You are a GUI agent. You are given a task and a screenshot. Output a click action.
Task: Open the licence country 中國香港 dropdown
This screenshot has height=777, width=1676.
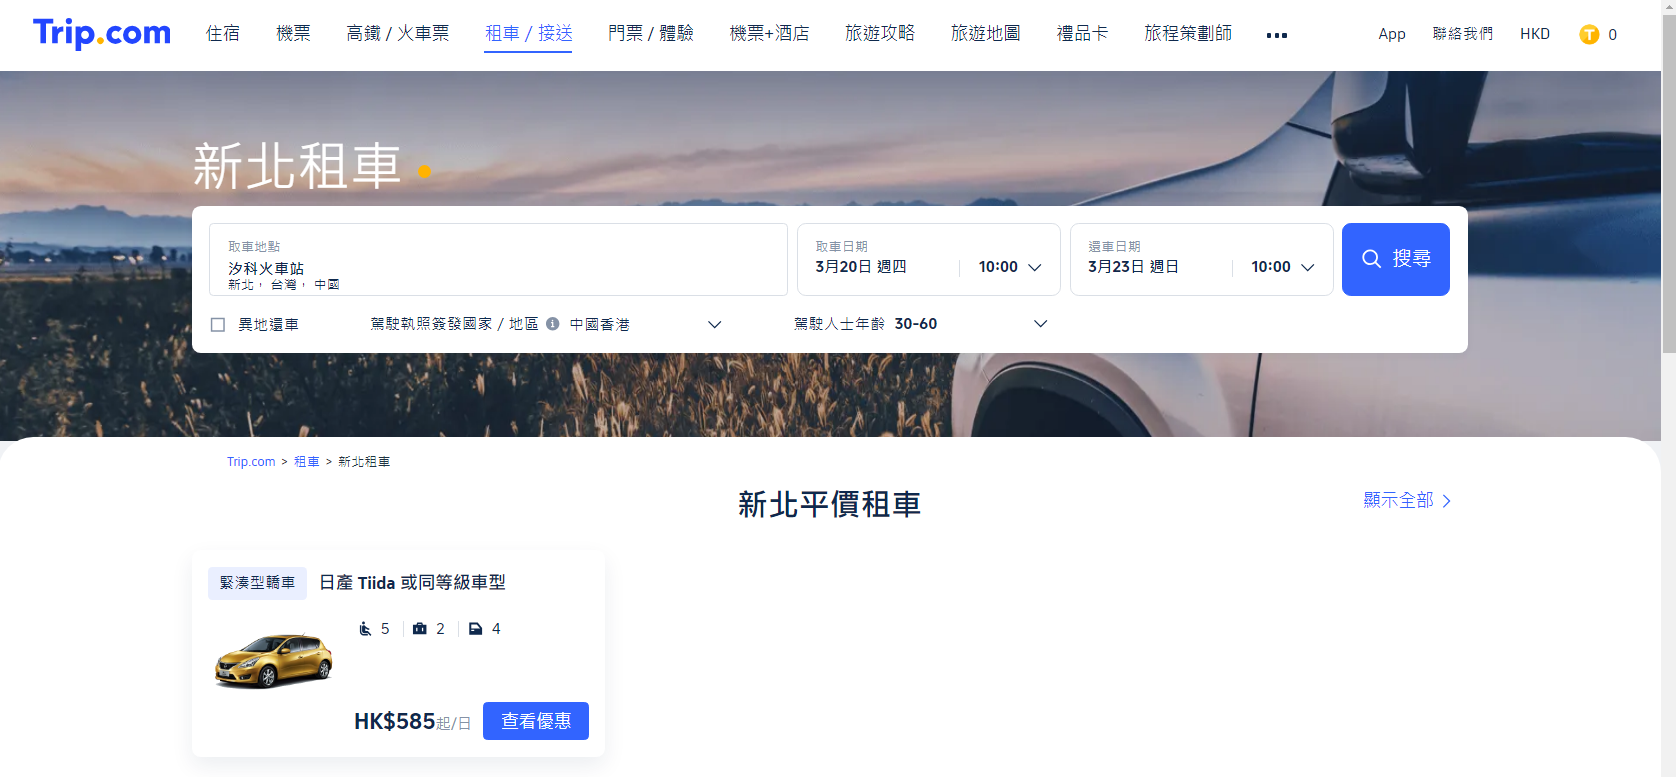tap(645, 324)
